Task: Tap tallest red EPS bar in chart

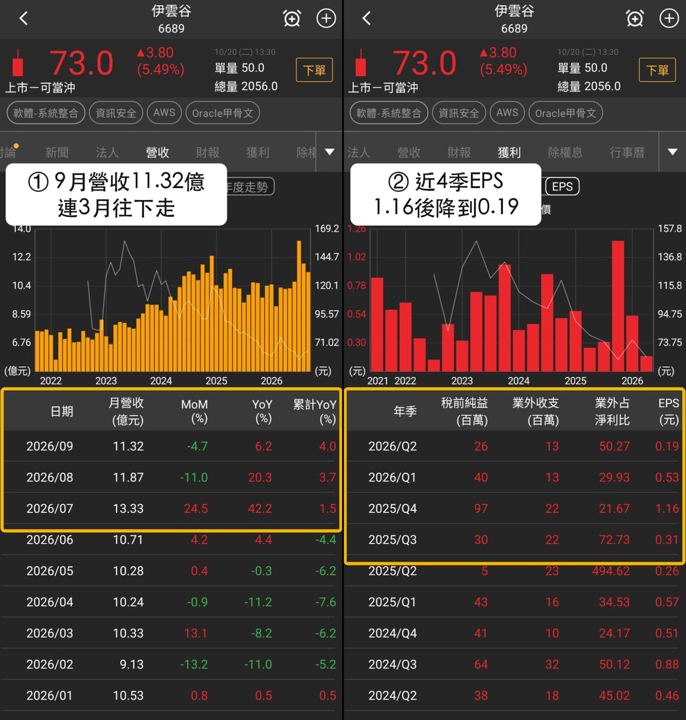Action: (618, 306)
